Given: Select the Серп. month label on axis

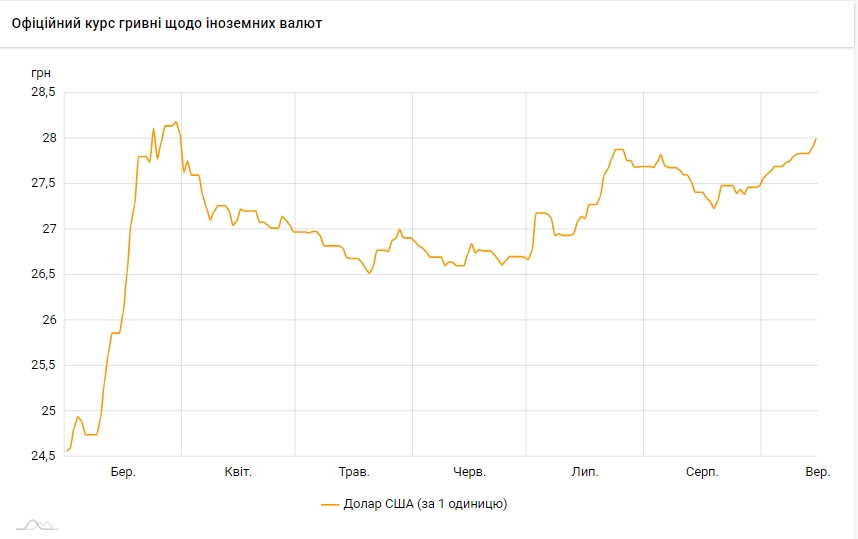Looking at the screenshot, I should (x=701, y=472).
